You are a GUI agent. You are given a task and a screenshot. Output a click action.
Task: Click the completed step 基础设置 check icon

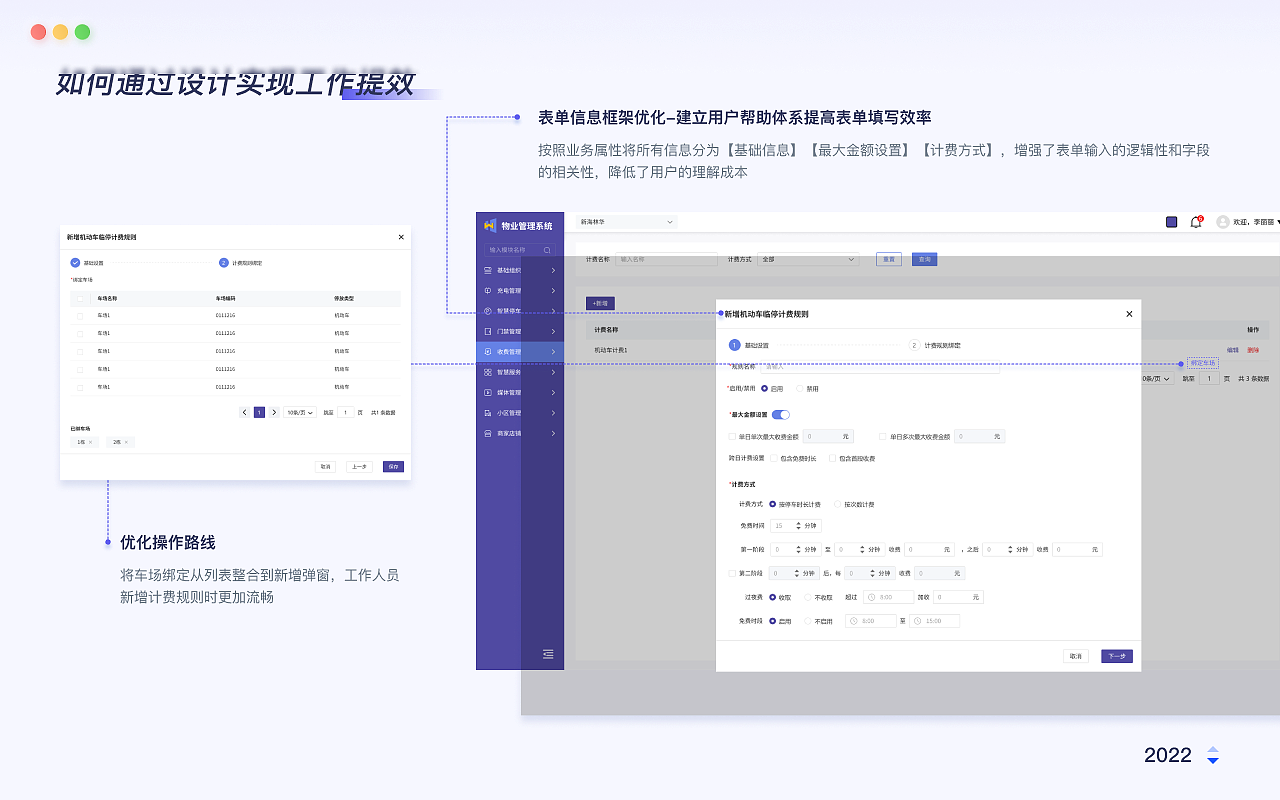(x=75, y=263)
